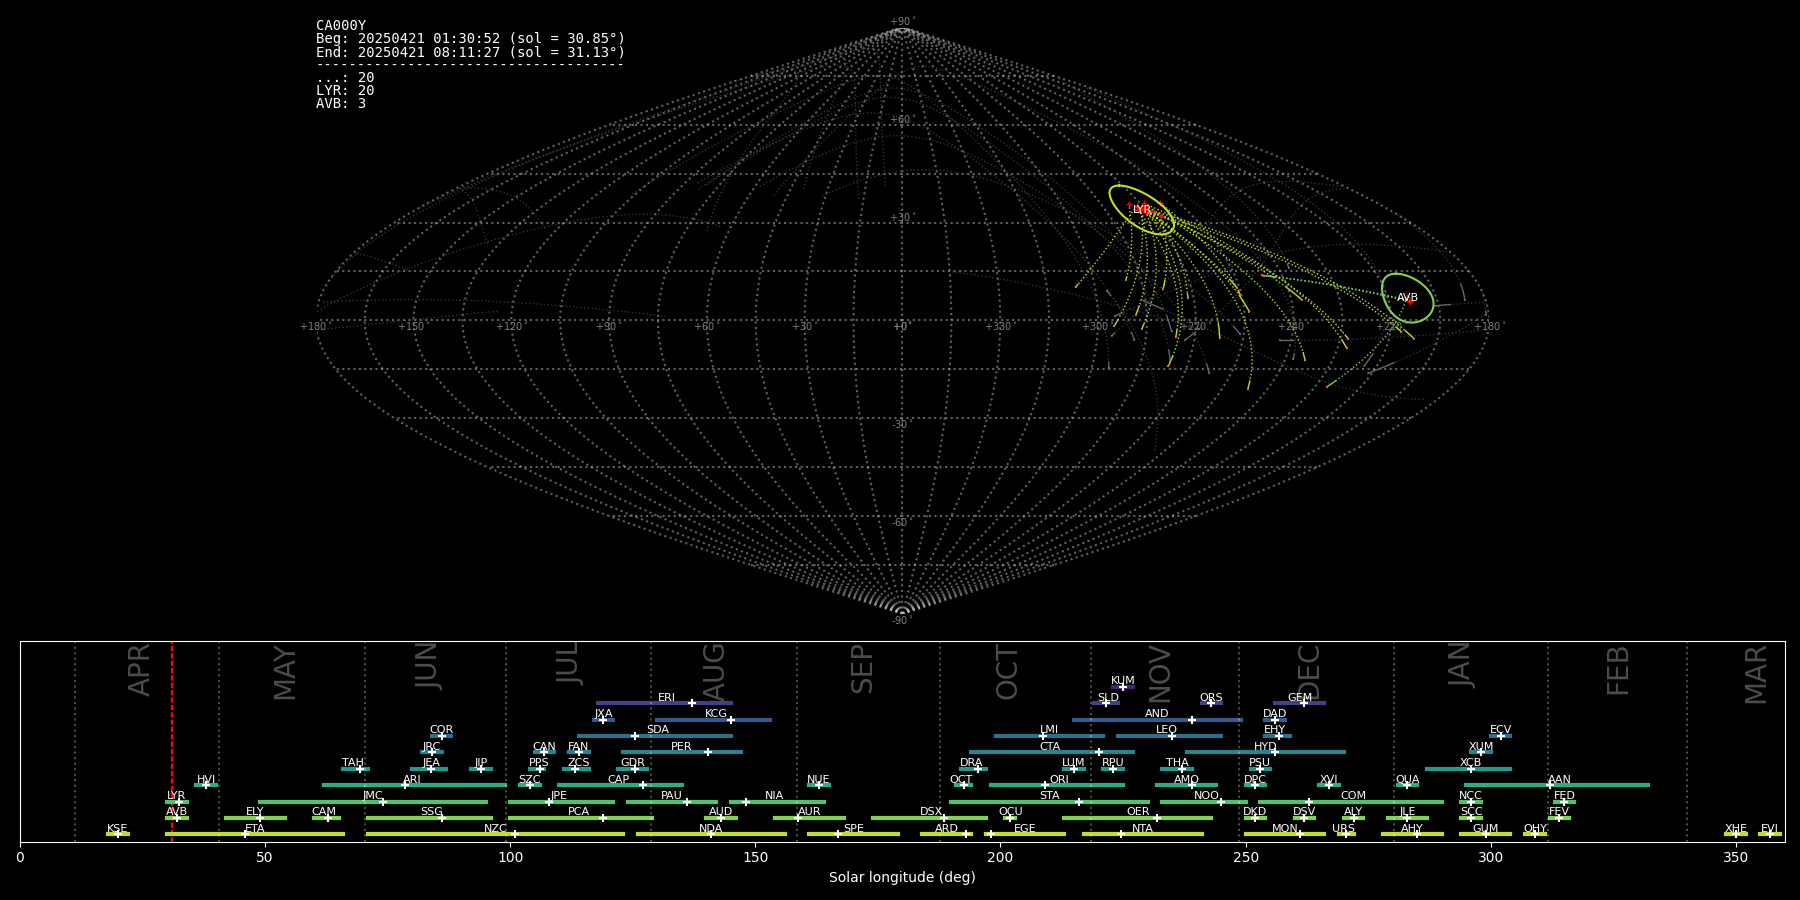Click the station code CA000Y header text
The height and width of the screenshot is (900, 1800).
tap(341, 26)
